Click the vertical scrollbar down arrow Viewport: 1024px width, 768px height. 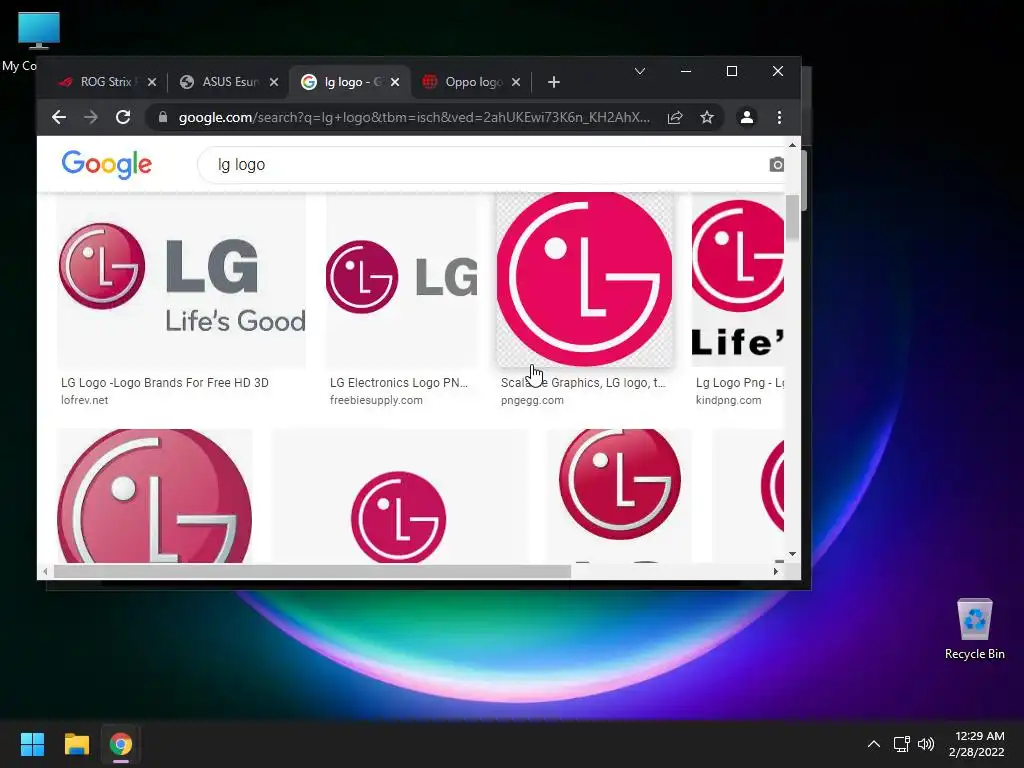(x=792, y=554)
